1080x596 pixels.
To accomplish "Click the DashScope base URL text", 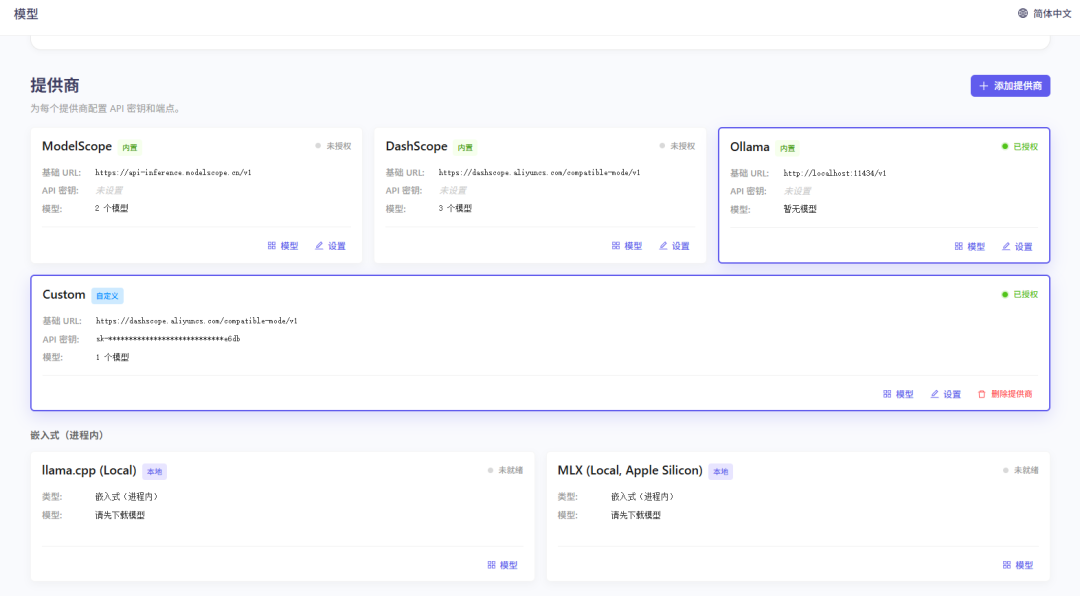I will [x=539, y=173].
